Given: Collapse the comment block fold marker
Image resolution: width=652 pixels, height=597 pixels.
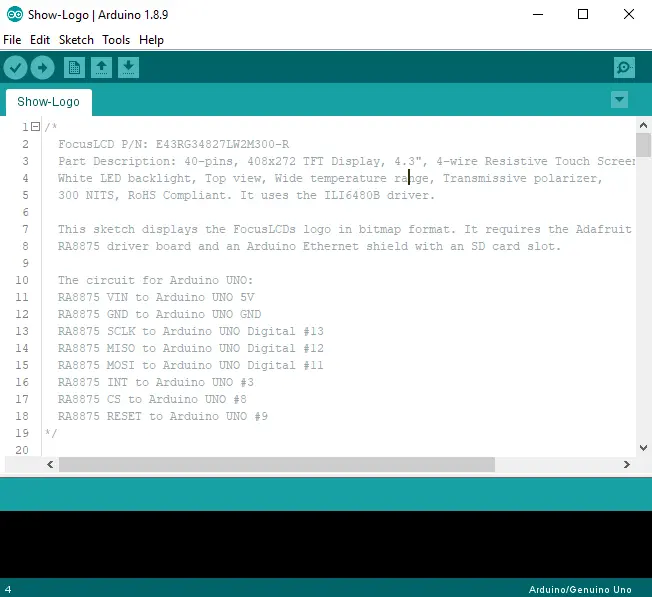Looking at the screenshot, I should tap(35, 127).
